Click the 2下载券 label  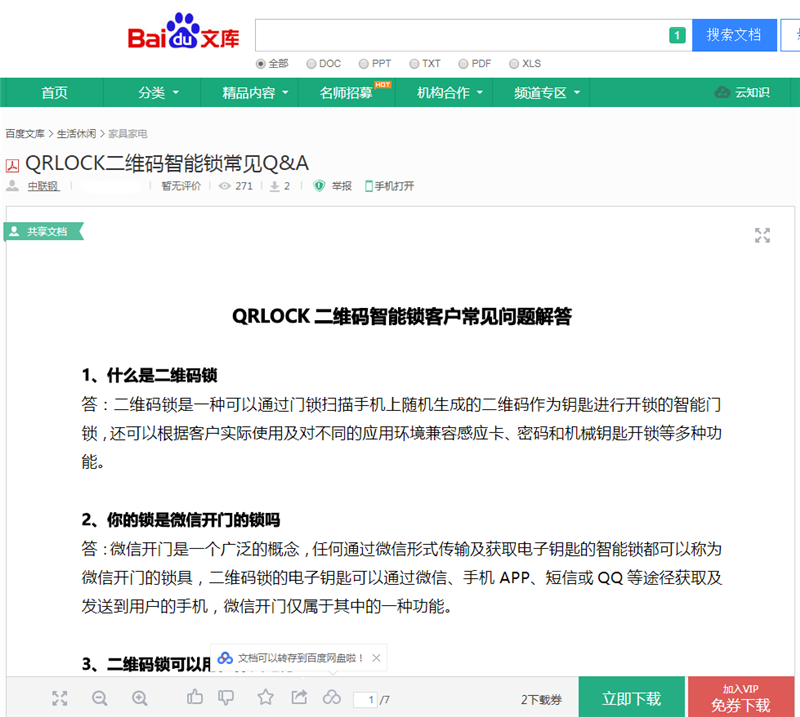coord(541,700)
